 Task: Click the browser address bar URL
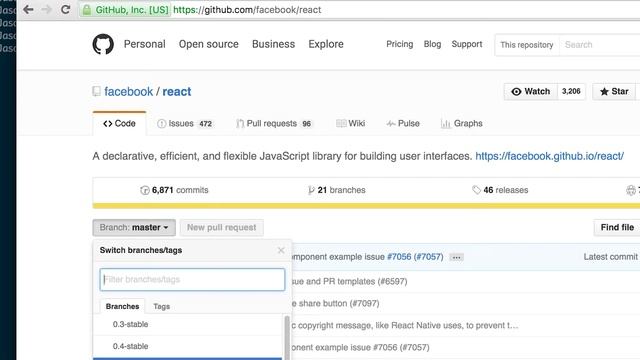pyautogui.click(x=247, y=10)
